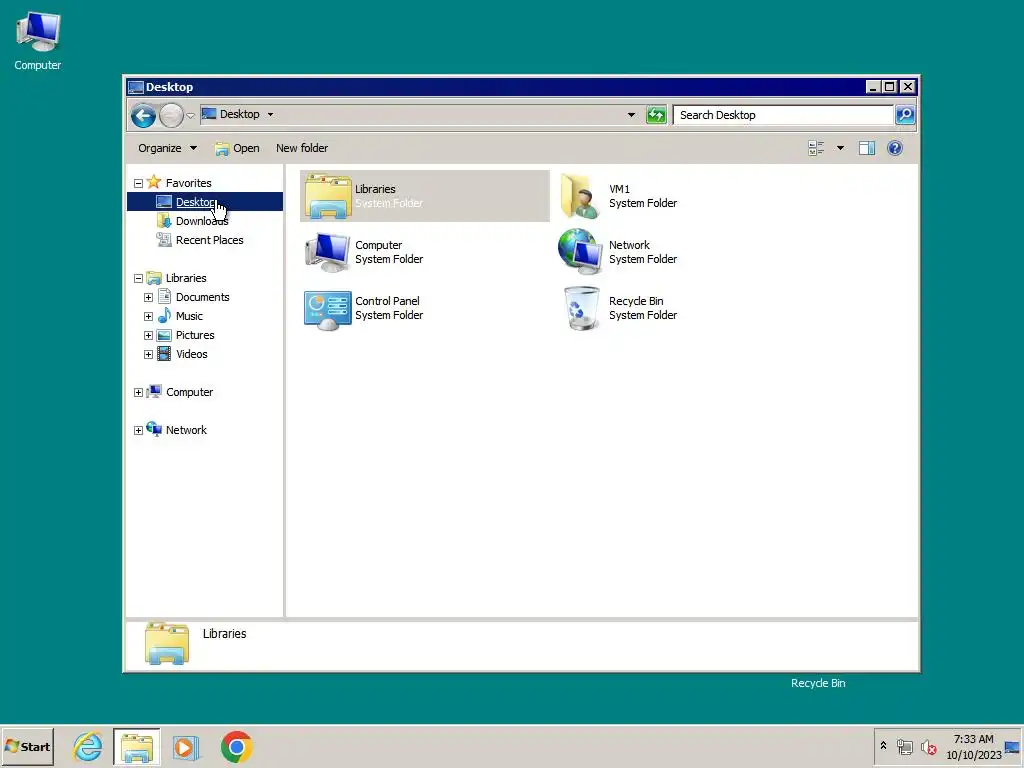1024x768 pixels.
Task: Open the address bar history dropdown
Action: [631, 115]
